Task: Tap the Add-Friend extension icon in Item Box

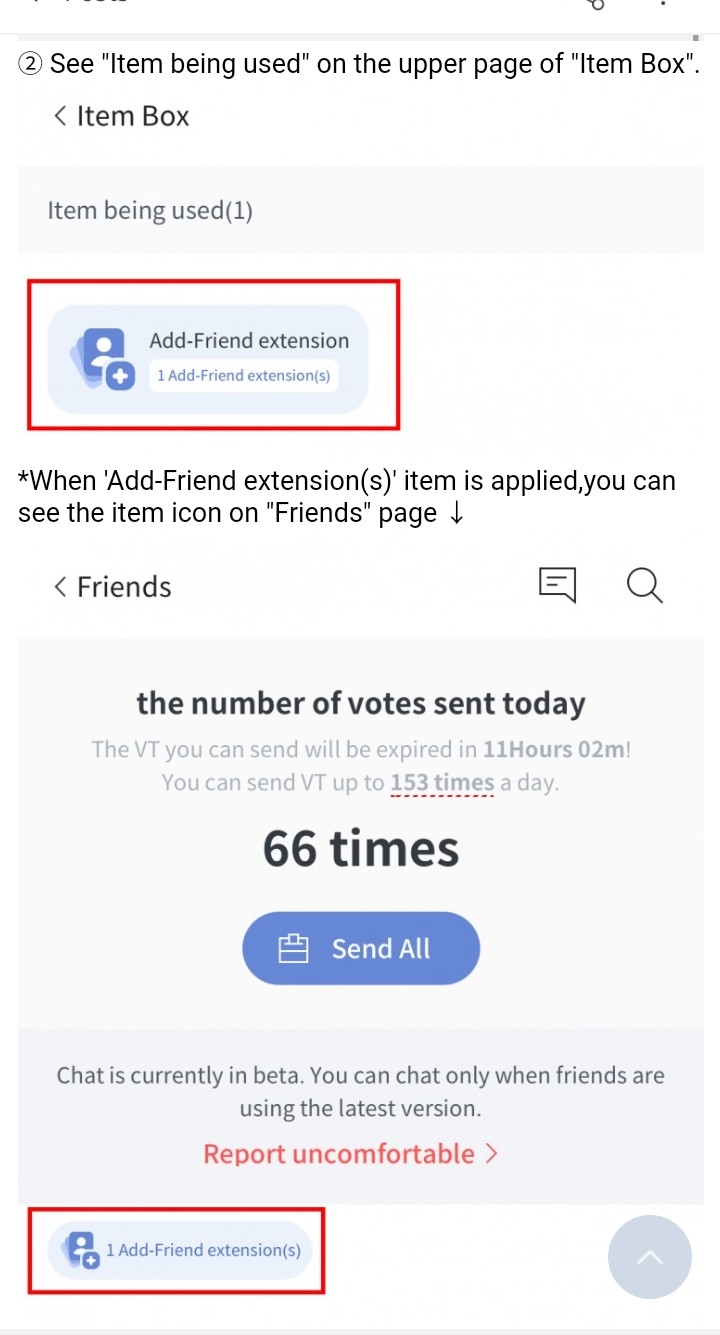Action: click(x=100, y=358)
